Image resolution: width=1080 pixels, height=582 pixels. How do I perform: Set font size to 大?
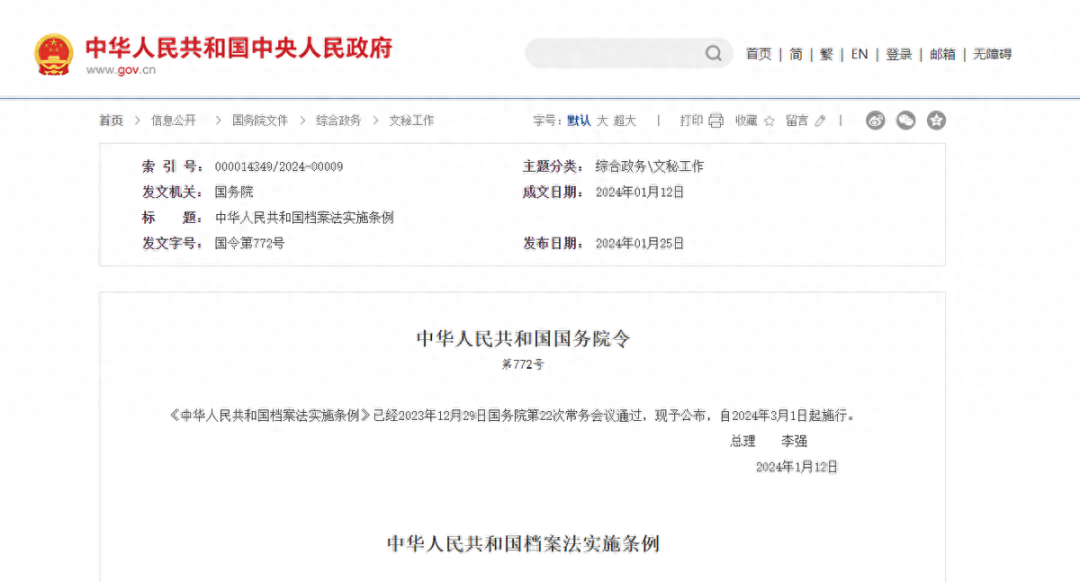603,121
